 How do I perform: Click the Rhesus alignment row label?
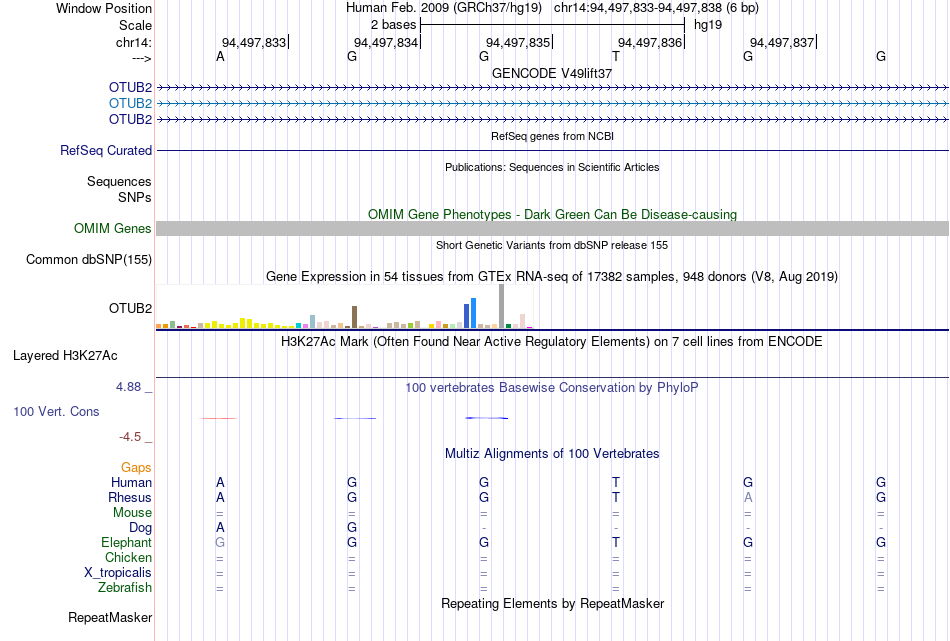click(x=130, y=497)
